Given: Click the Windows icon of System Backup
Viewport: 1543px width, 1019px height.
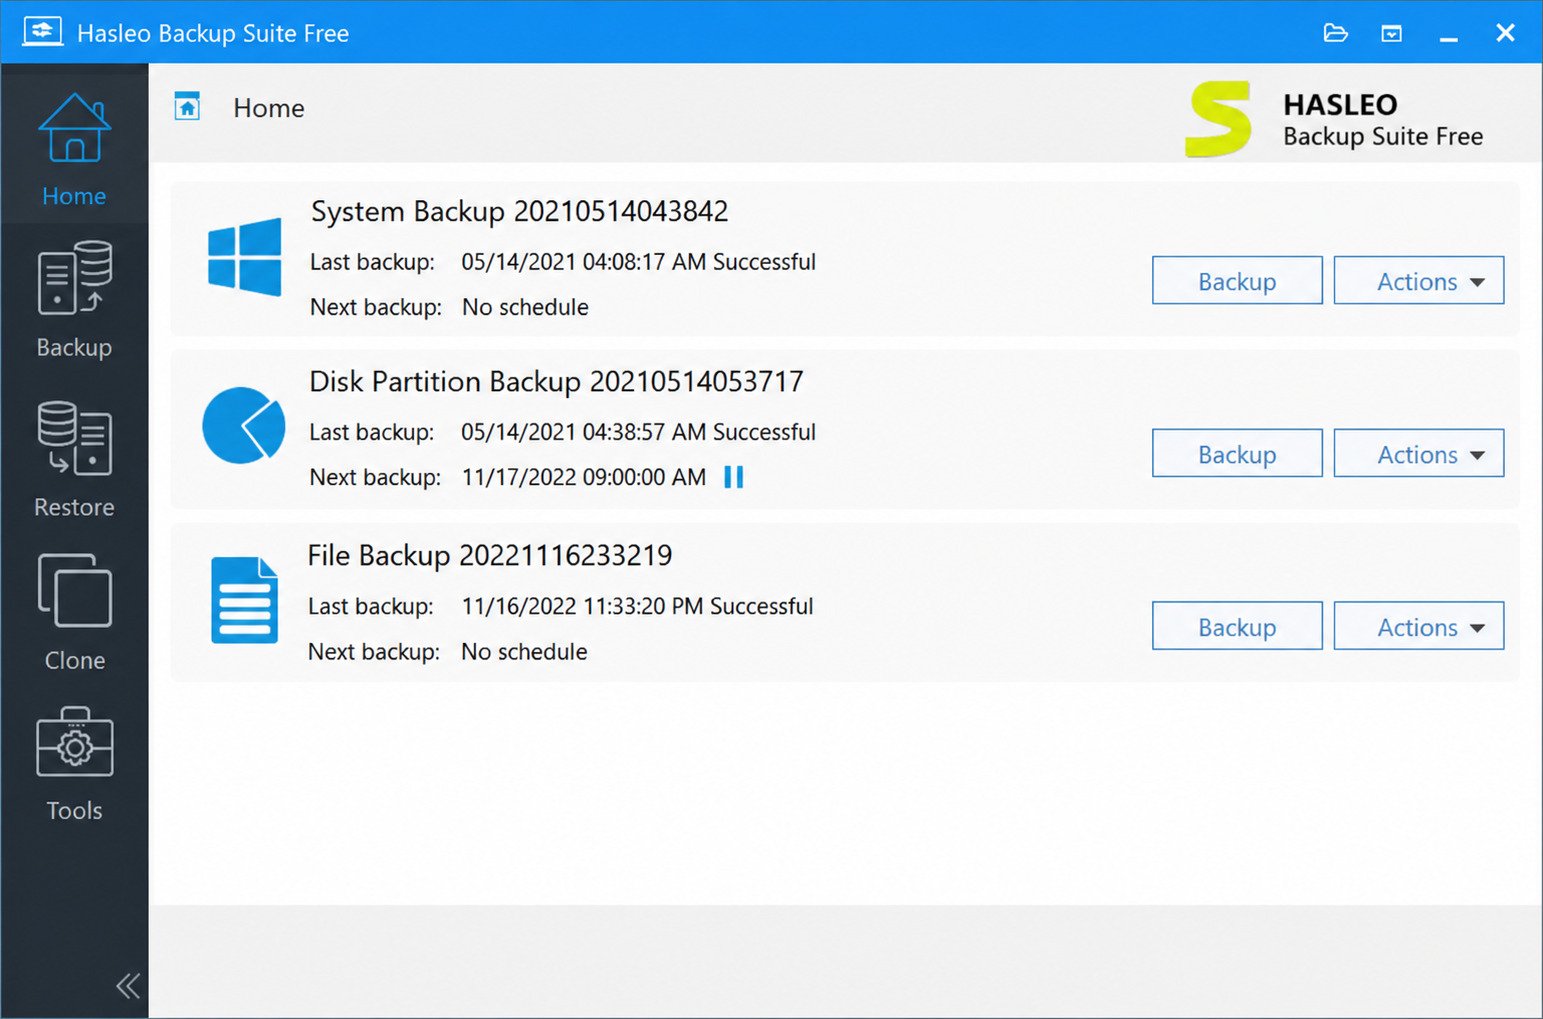Looking at the screenshot, I should point(244,257).
